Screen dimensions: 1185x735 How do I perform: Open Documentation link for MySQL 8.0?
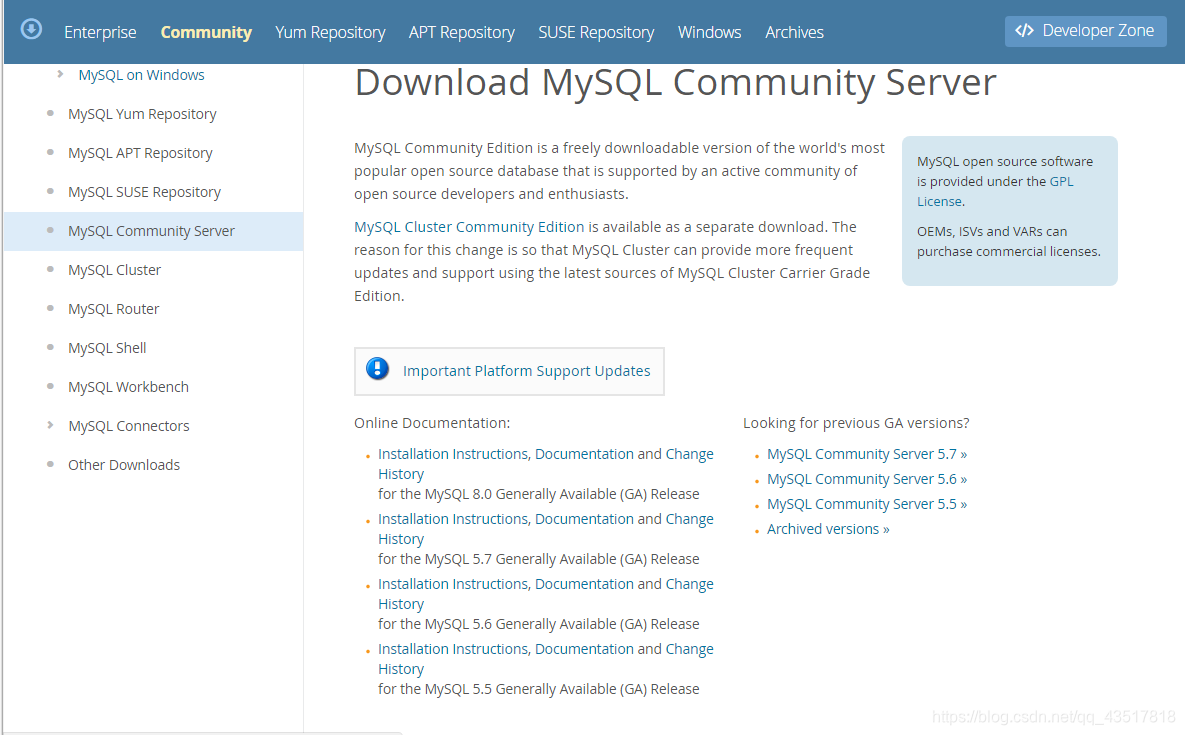584,454
